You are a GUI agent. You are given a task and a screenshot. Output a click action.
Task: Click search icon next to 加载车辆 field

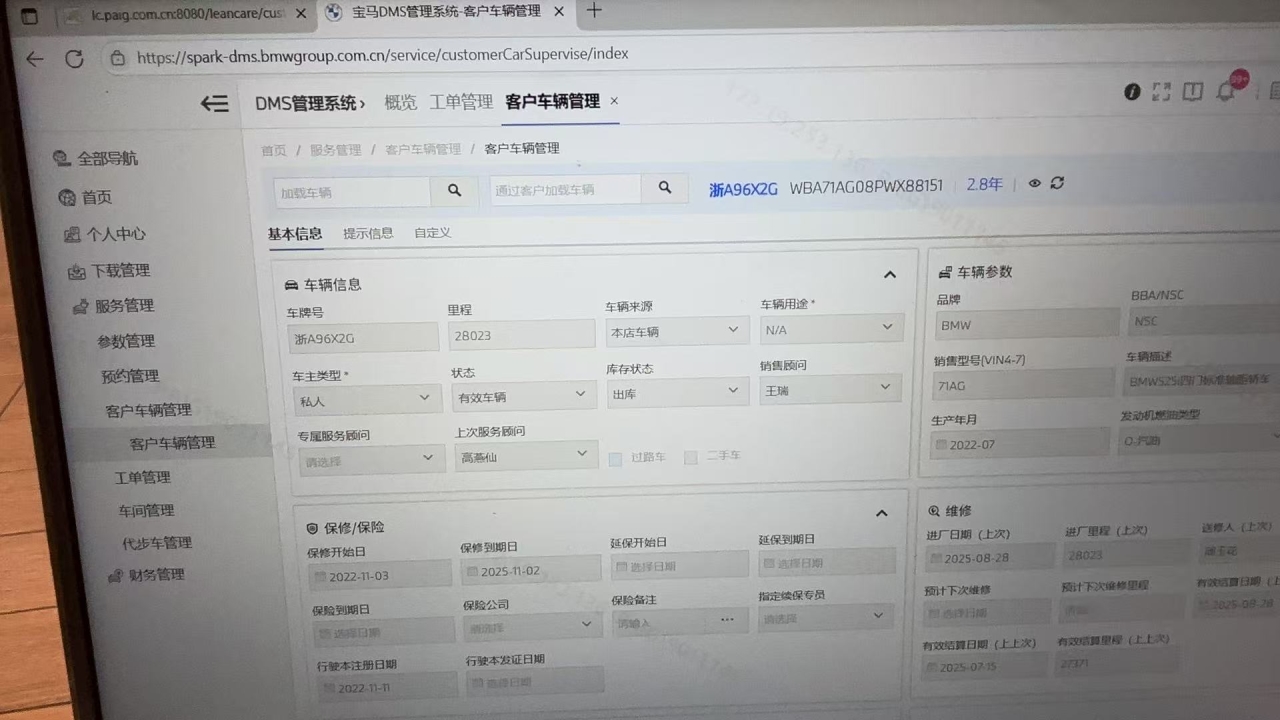454,190
